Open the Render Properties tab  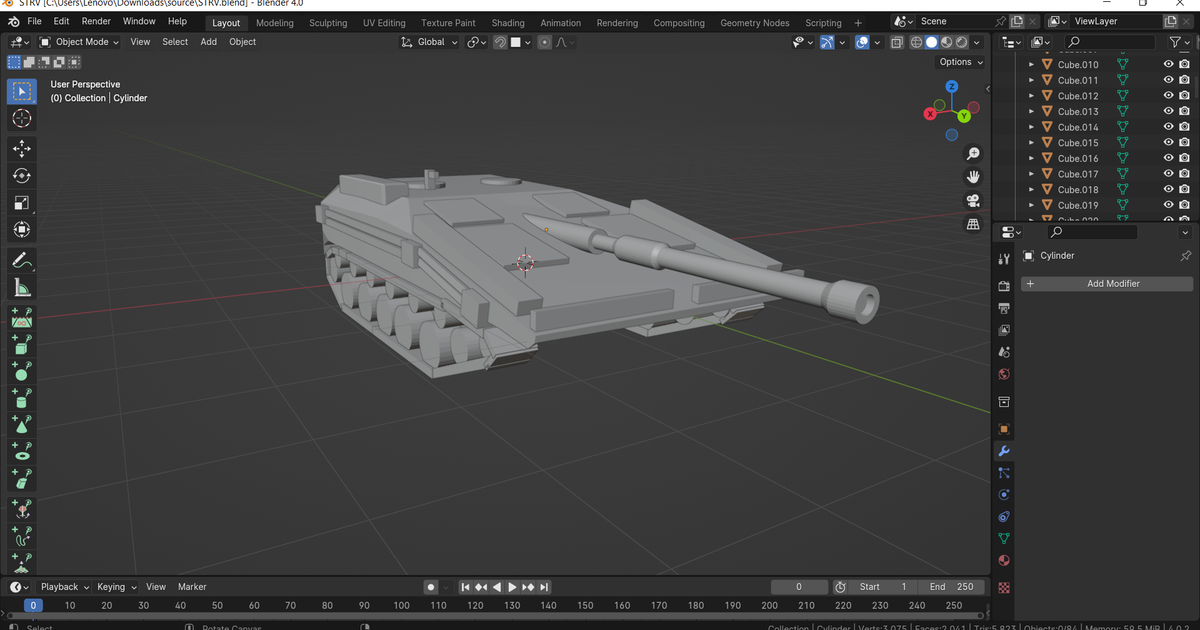coord(1003,285)
